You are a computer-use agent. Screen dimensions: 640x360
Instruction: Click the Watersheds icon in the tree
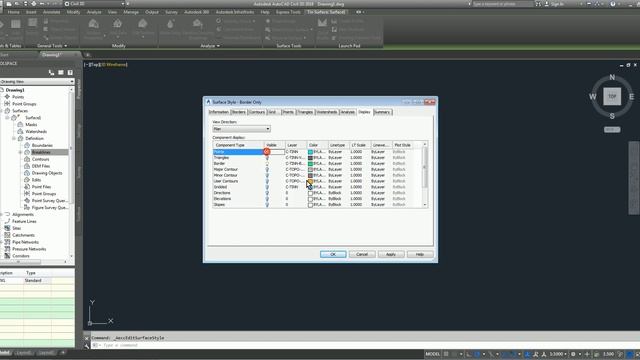(x=20, y=131)
